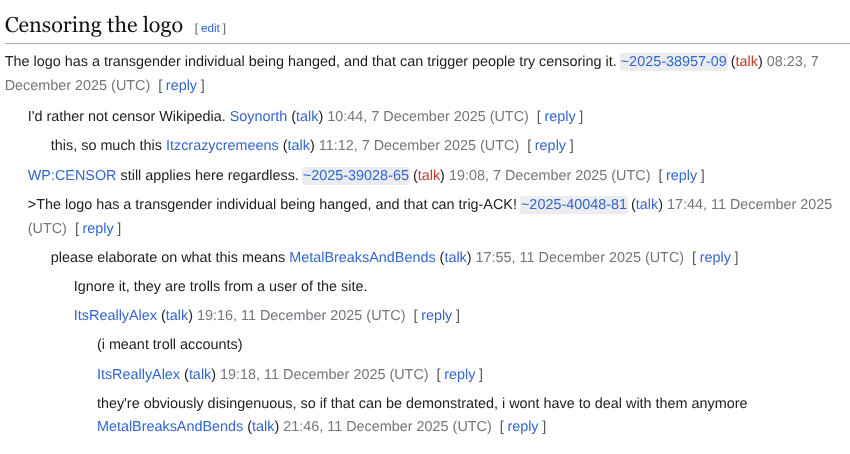The height and width of the screenshot is (454, 850).
Task: Open Soynorth's talk page
Action: coord(307,116)
